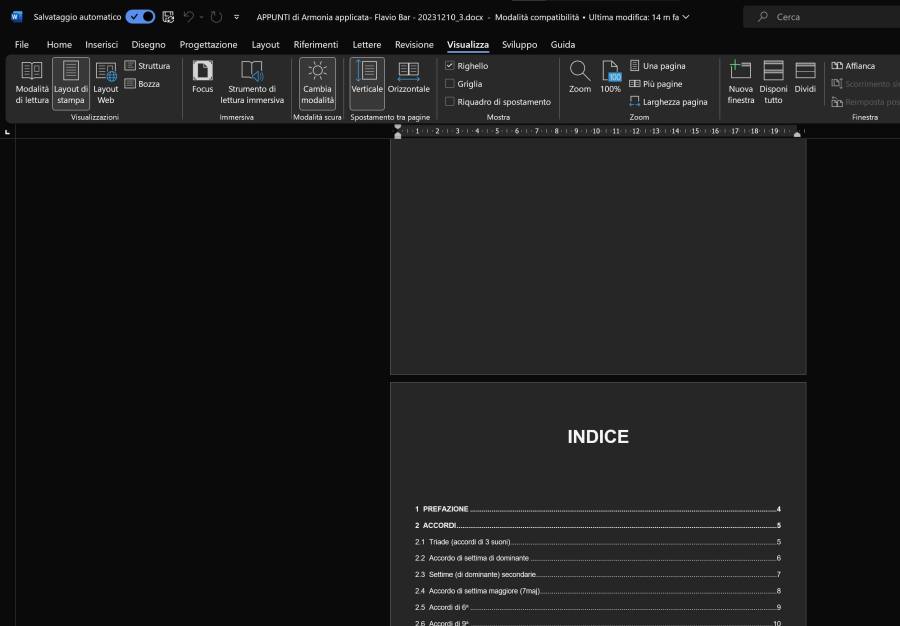The image size is (900, 626).
Task: Switch to Layout Web view
Action: coord(106,81)
